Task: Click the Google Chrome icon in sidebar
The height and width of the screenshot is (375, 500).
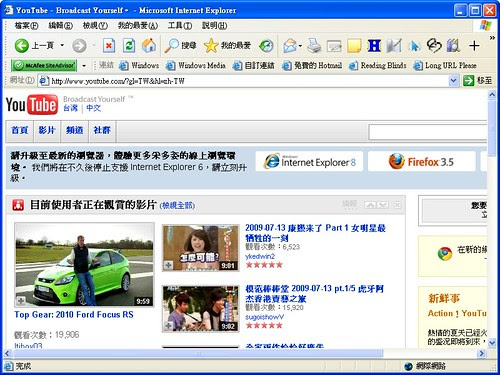Action: (x=445, y=254)
